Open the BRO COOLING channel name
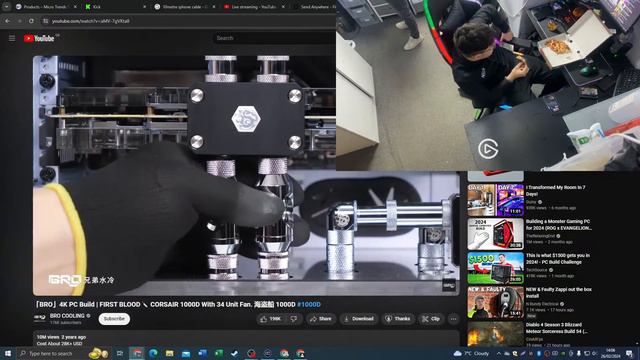640x360 pixels. point(67,316)
